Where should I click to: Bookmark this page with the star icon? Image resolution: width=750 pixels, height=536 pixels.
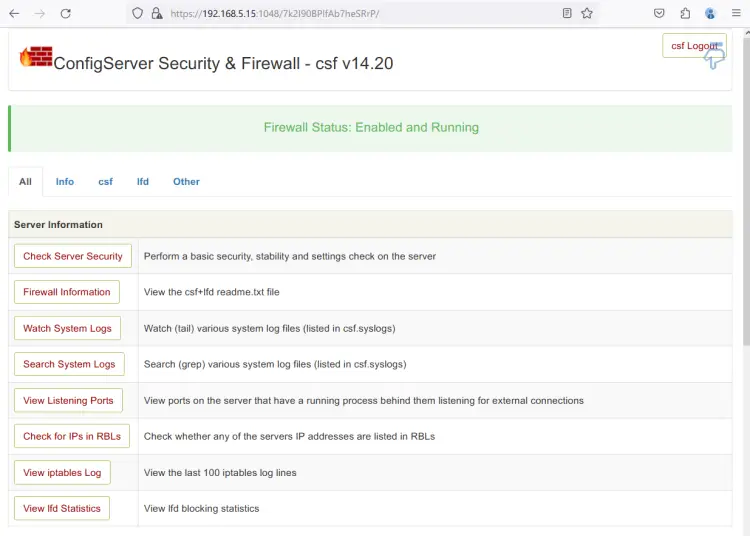click(x=587, y=14)
